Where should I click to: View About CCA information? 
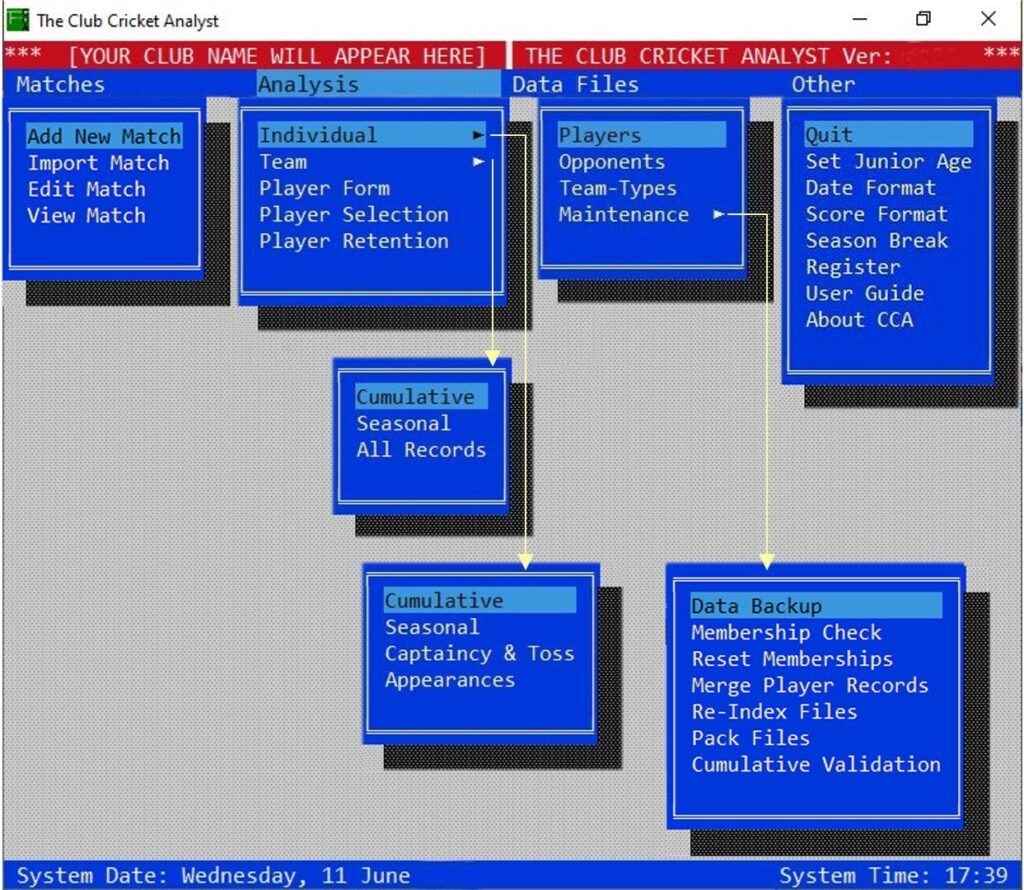857,319
